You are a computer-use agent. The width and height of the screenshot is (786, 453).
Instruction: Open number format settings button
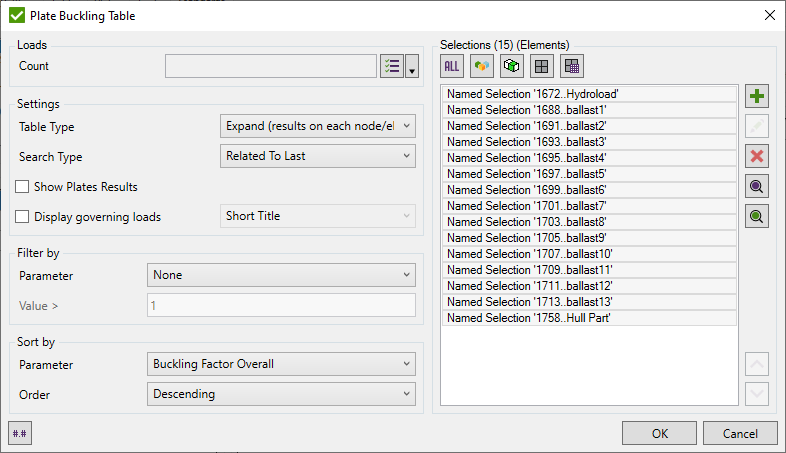(20, 433)
